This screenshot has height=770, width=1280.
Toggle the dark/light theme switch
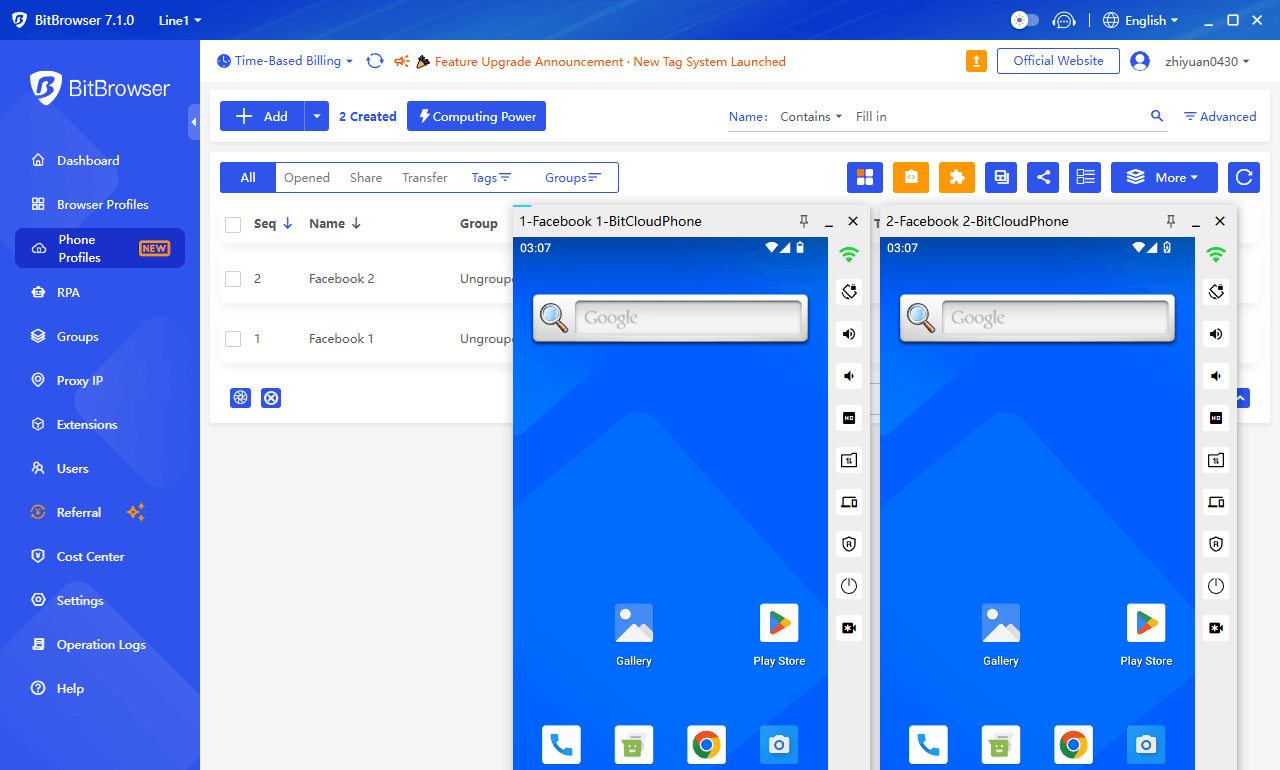pyautogui.click(x=1025, y=20)
